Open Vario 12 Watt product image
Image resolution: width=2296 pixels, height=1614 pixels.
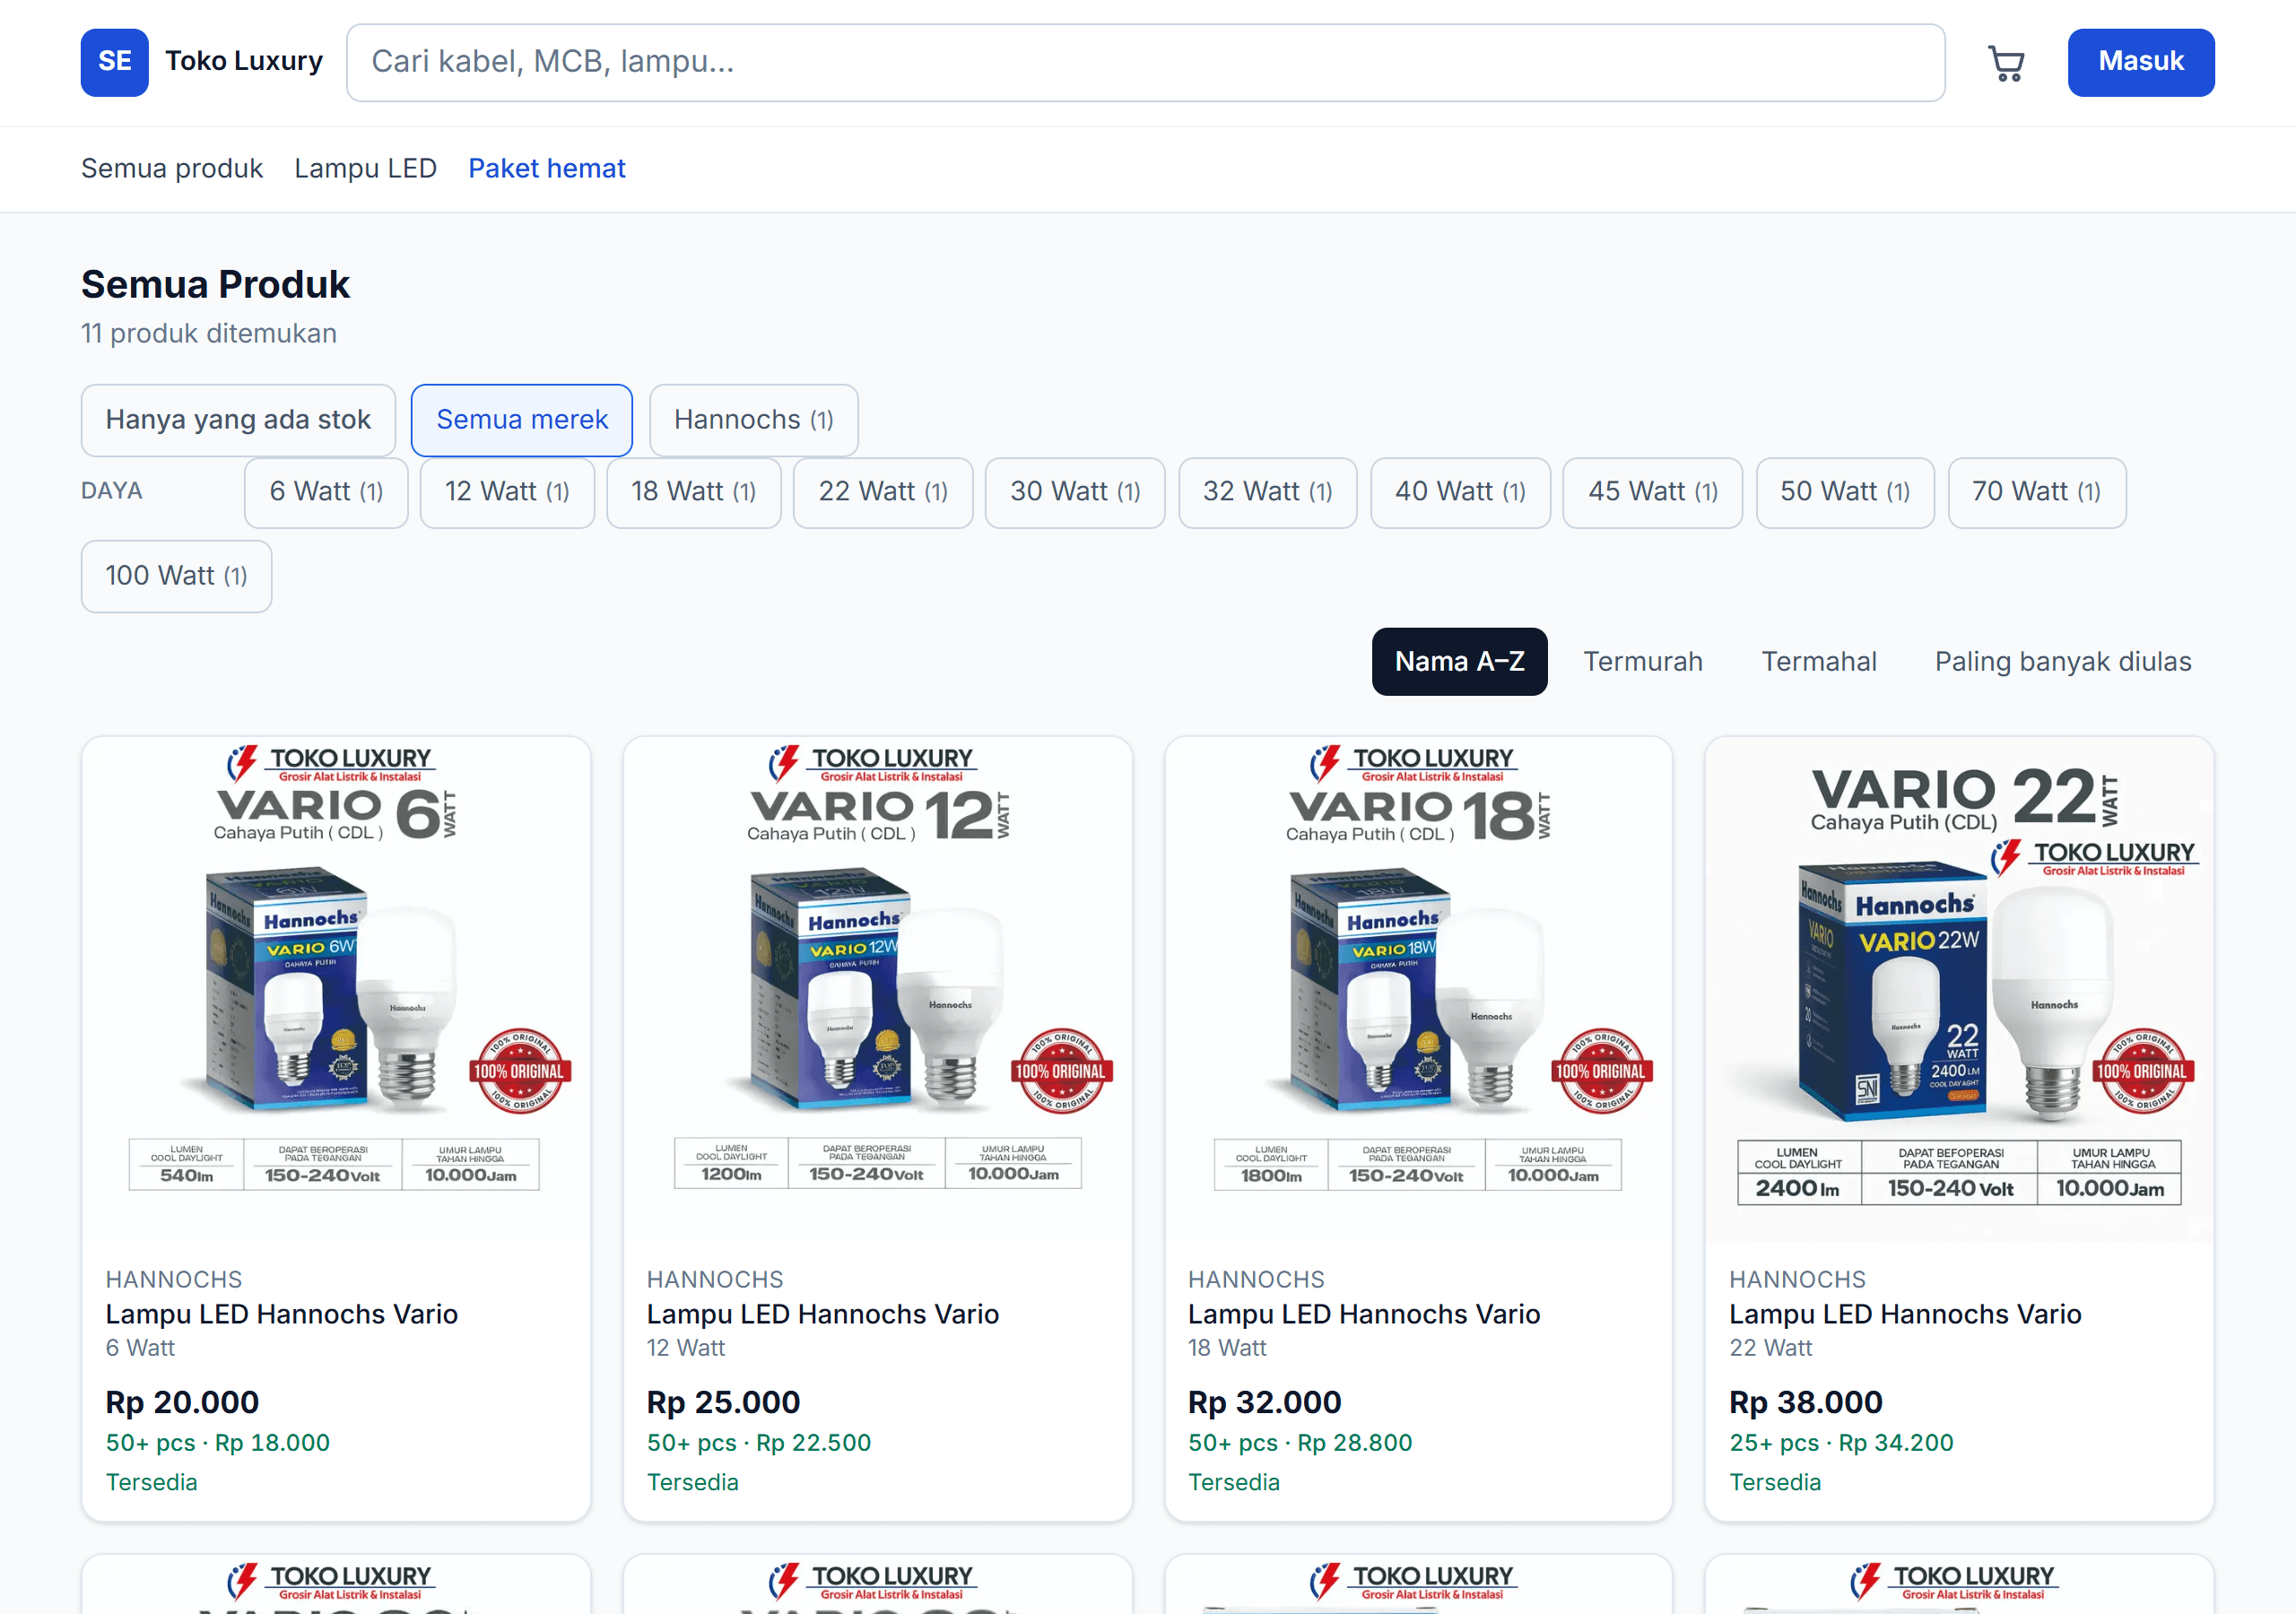[x=878, y=990]
